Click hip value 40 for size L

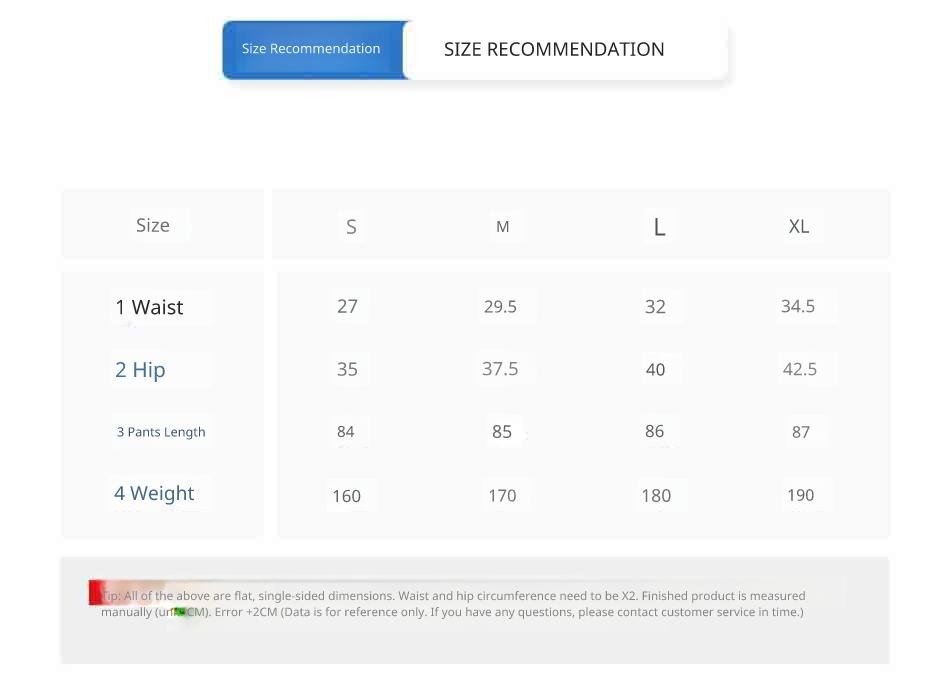pos(655,370)
